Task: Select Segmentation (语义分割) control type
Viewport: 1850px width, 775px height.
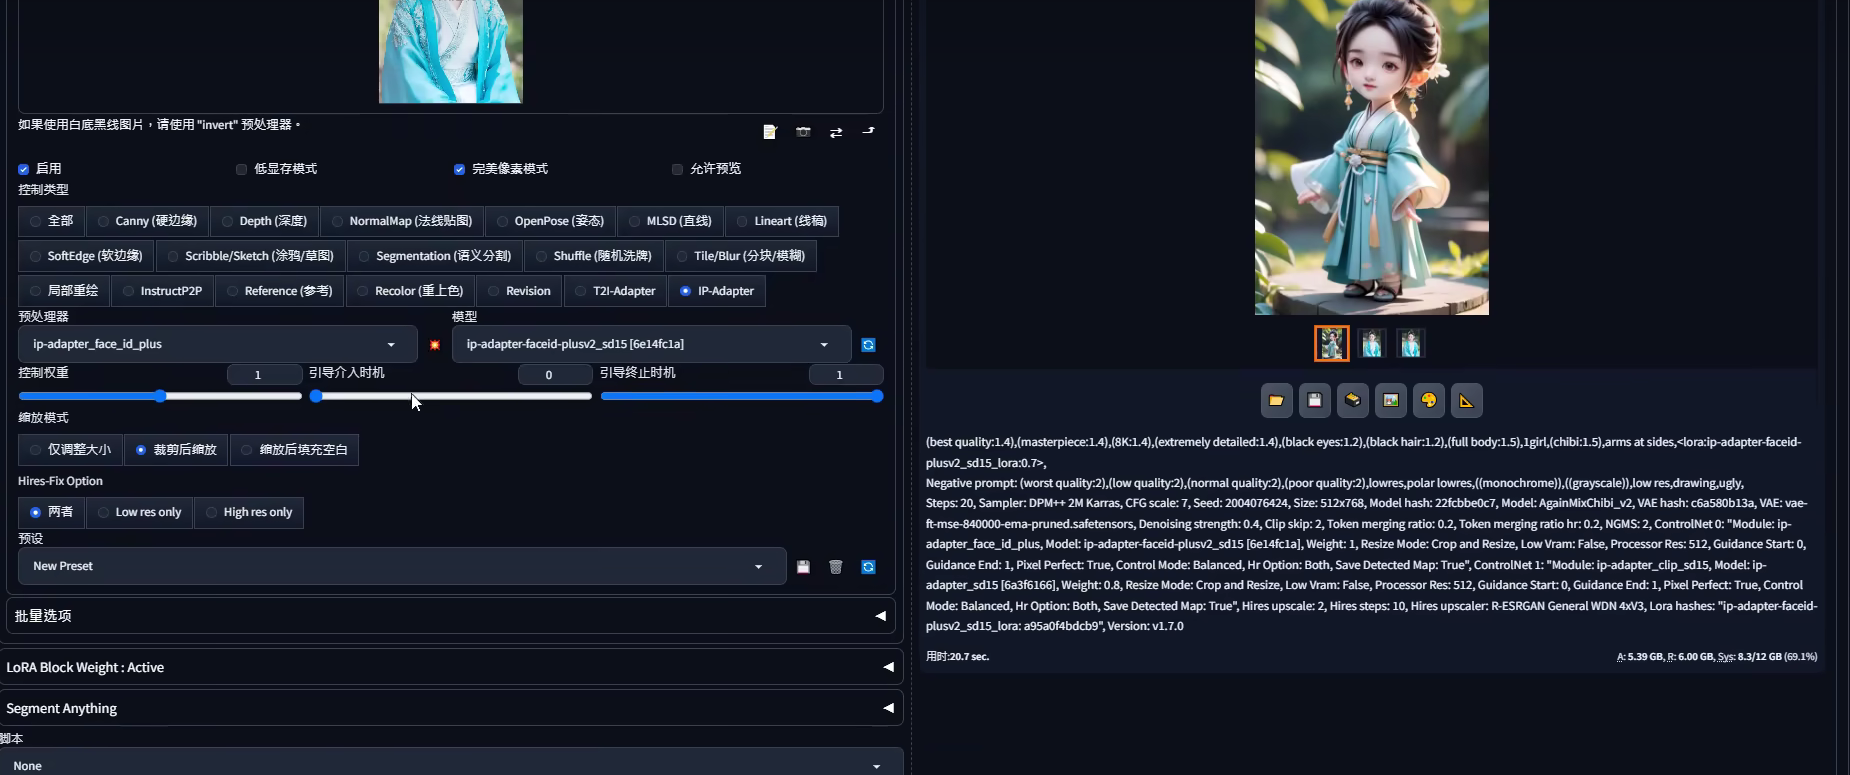Action: click(x=435, y=256)
